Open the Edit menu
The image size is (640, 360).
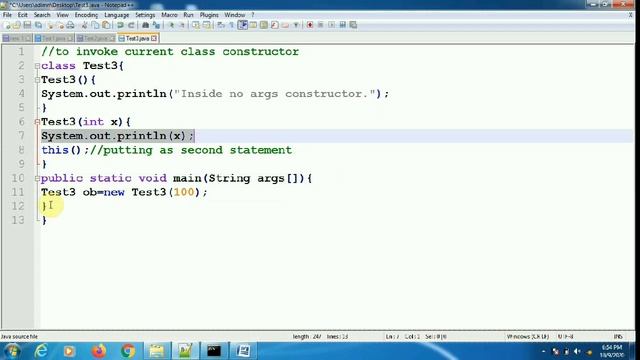click(x=22, y=15)
